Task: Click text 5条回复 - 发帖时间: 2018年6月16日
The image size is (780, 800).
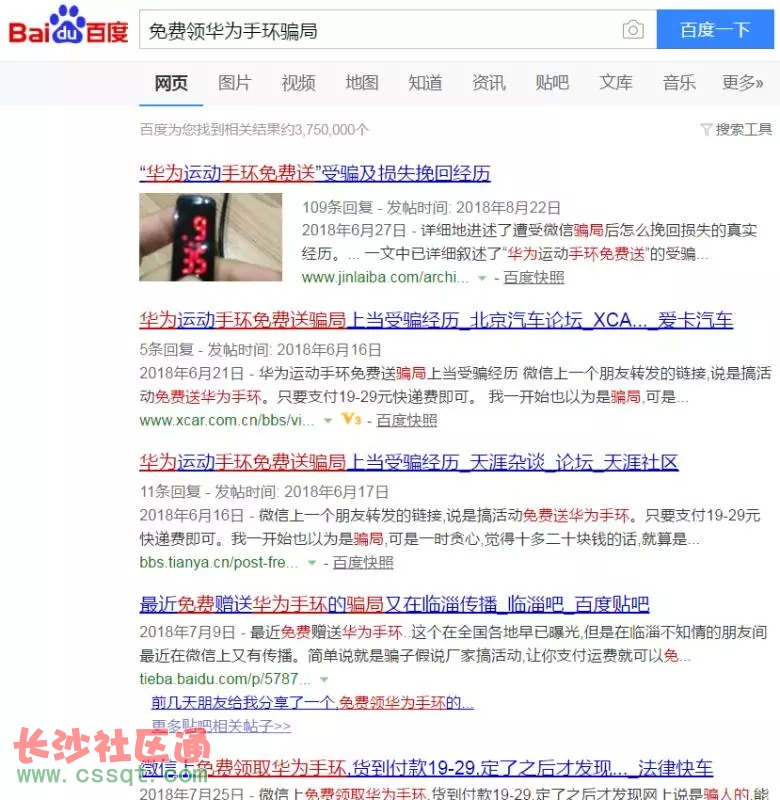Action: (260, 350)
